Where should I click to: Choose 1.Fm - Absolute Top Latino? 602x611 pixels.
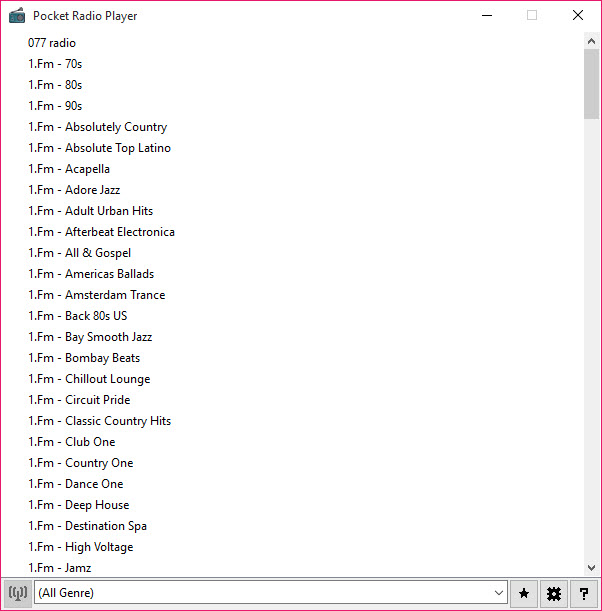[x=99, y=148]
